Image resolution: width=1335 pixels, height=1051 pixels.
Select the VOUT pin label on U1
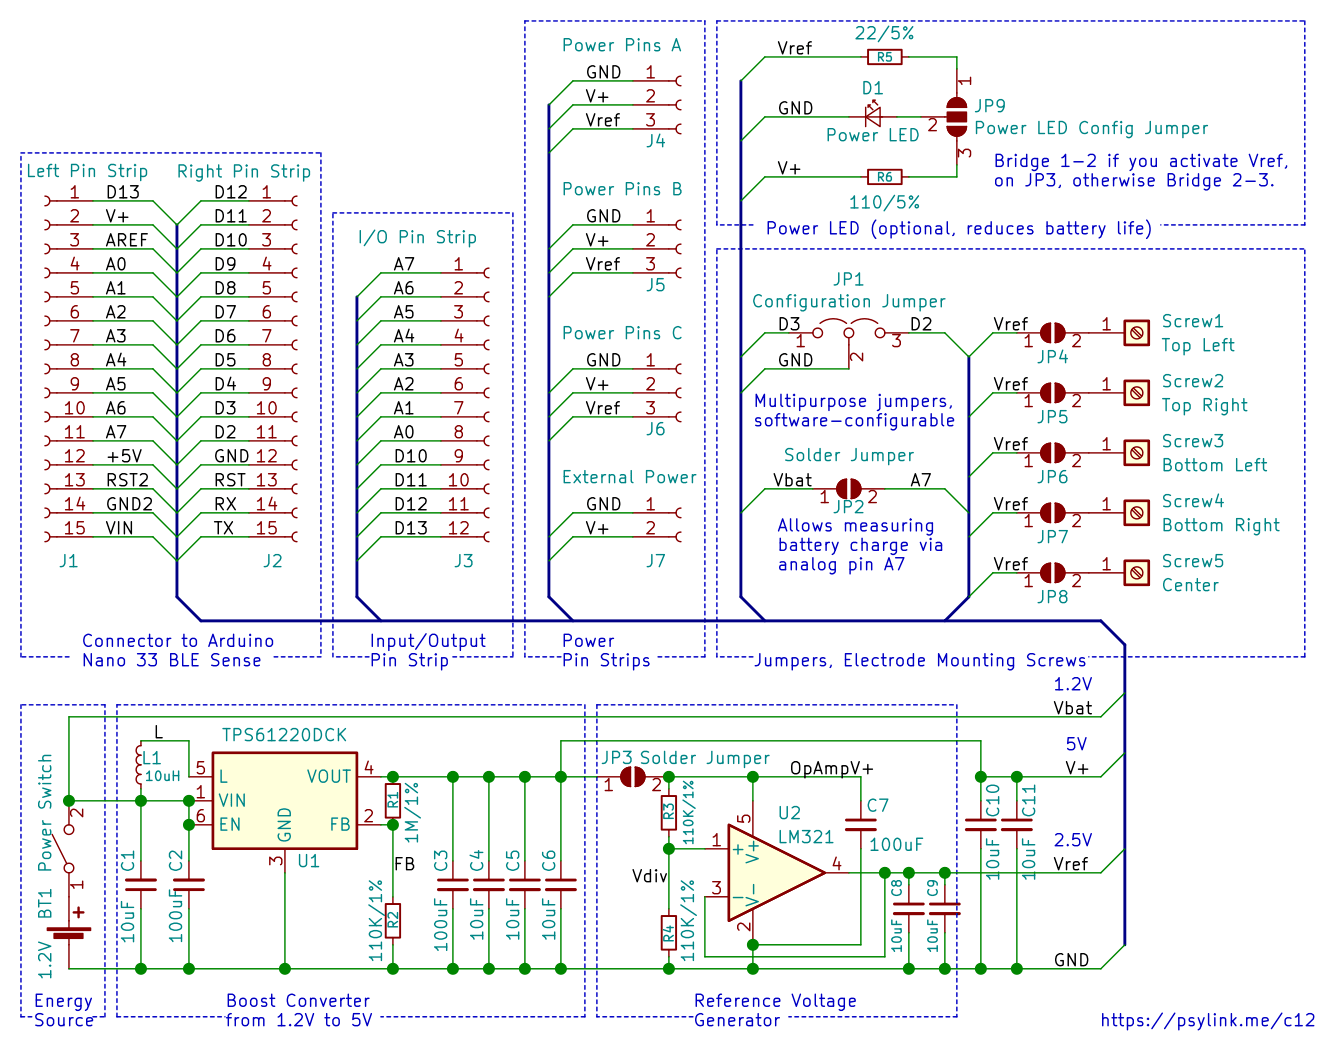click(x=329, y=776)
